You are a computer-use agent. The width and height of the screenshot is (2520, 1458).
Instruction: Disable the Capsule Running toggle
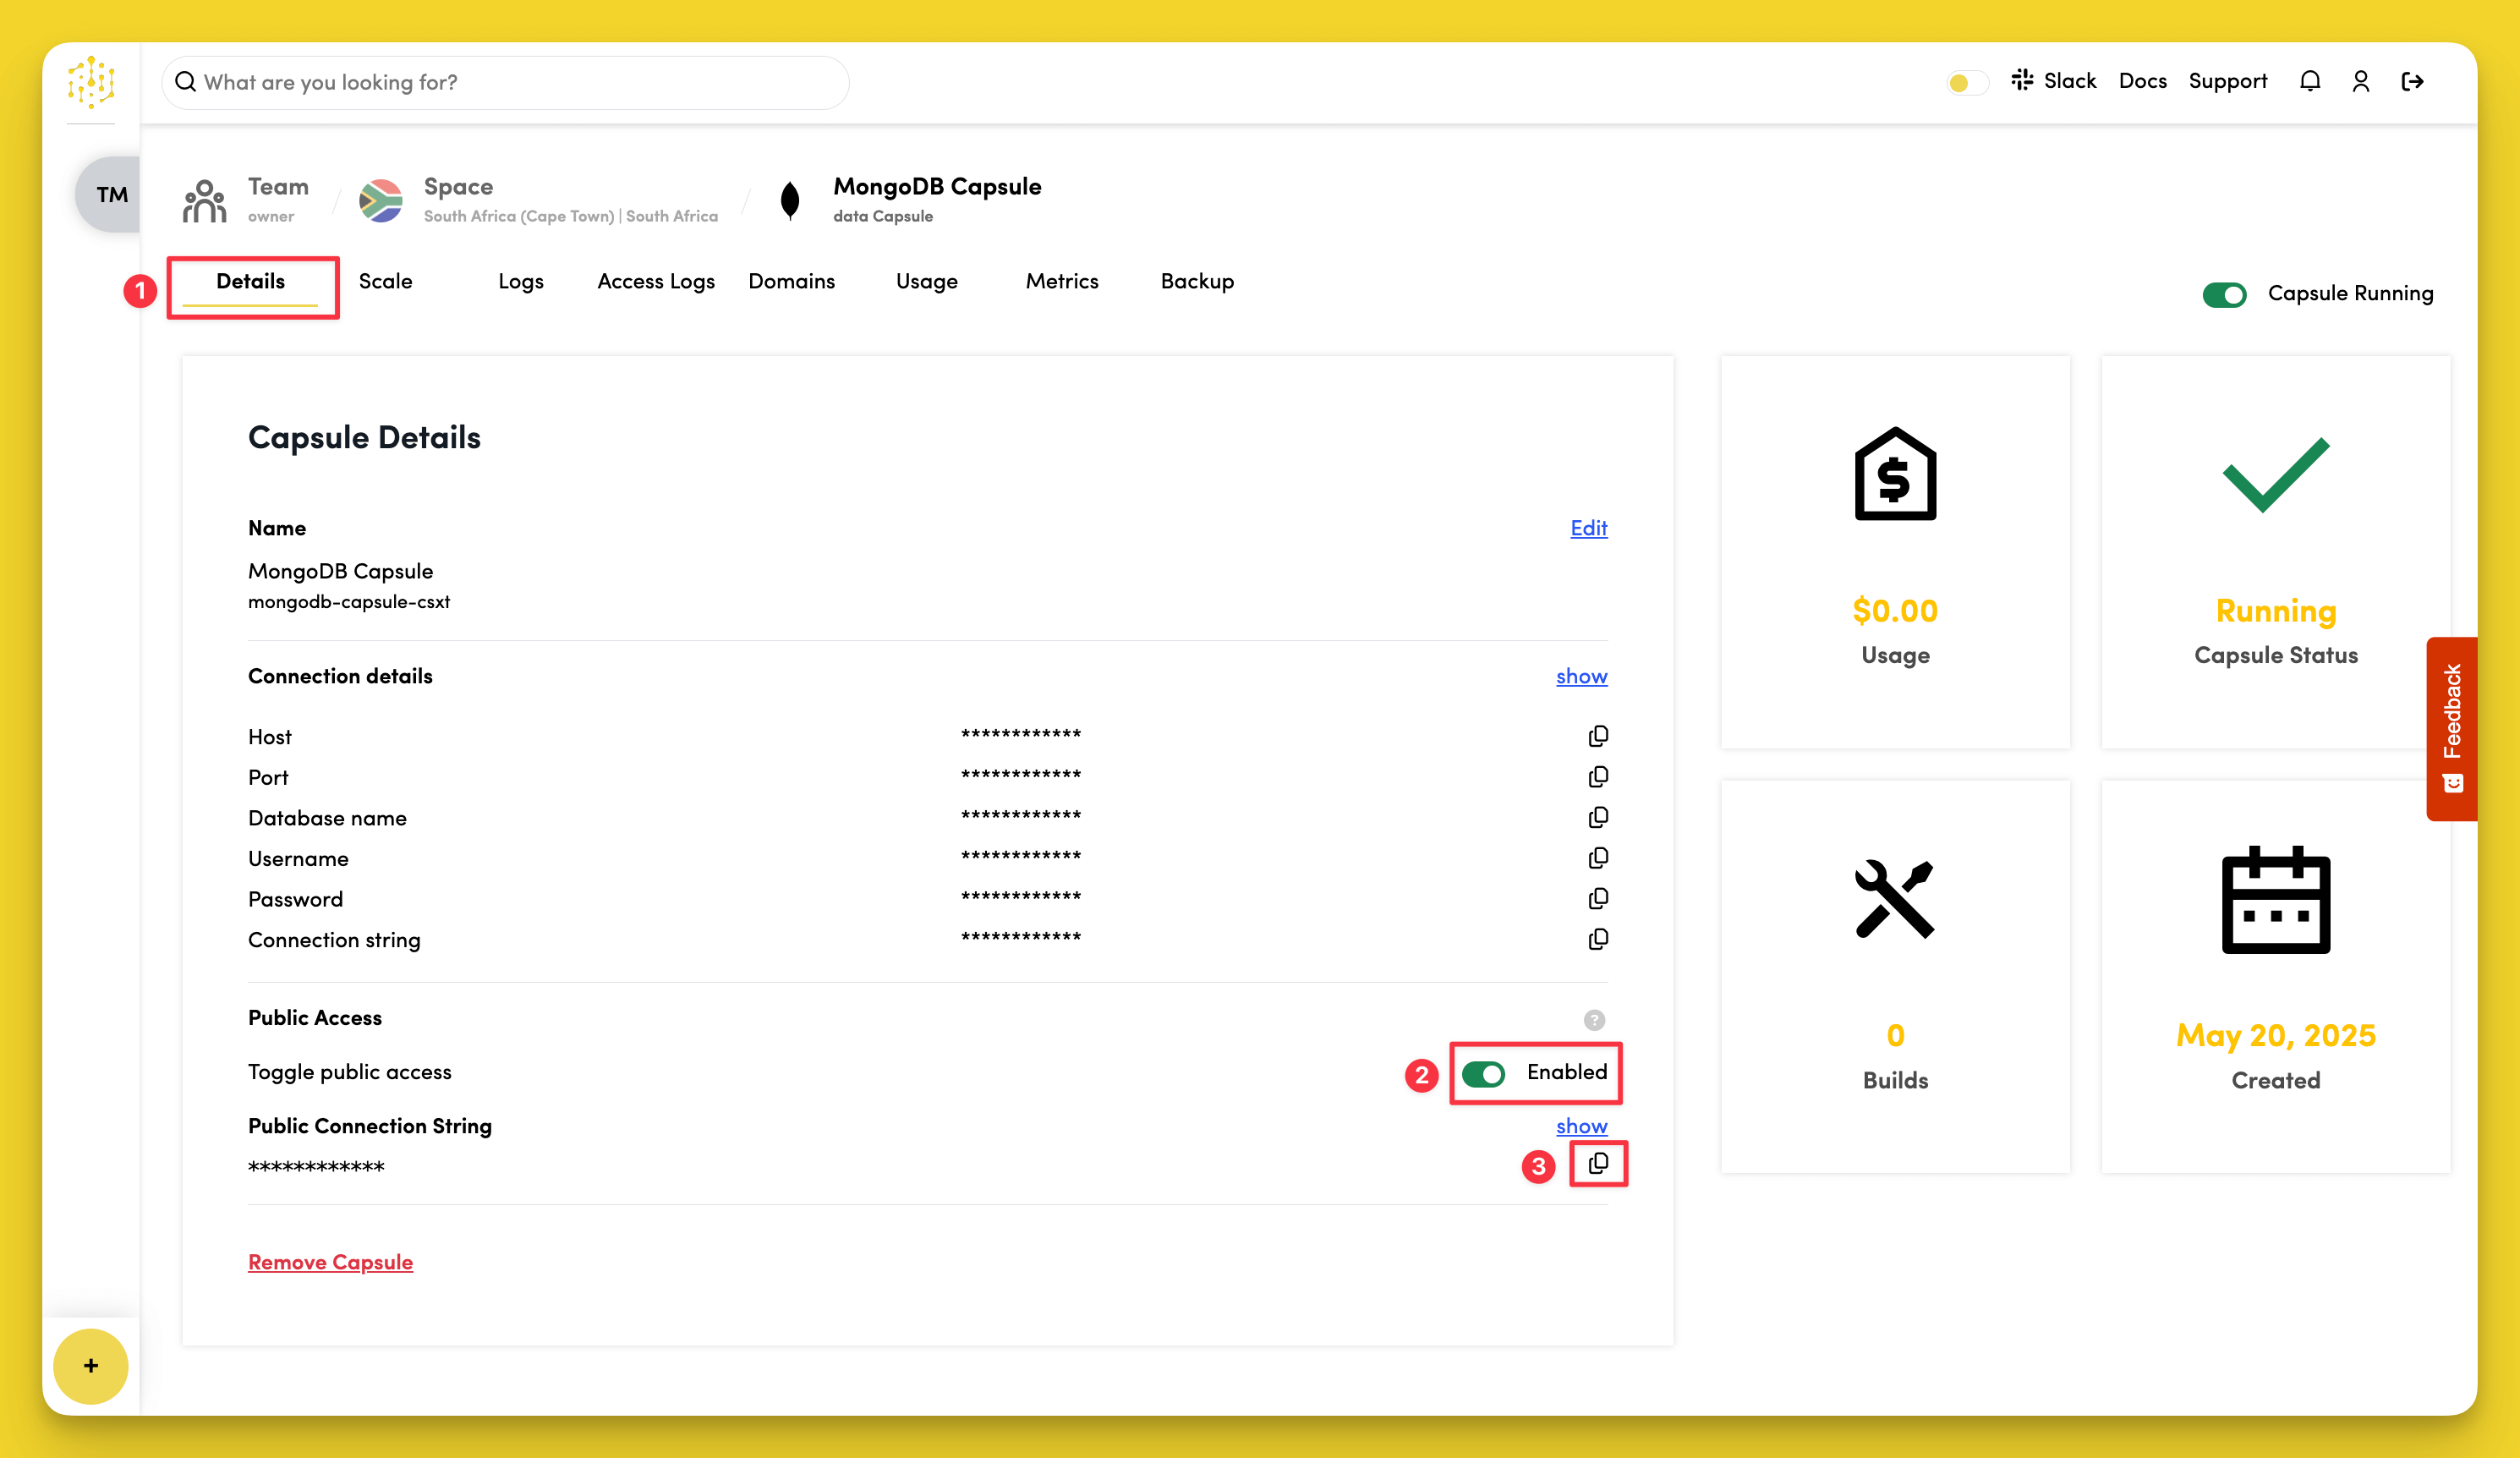tap(2224, 294)
